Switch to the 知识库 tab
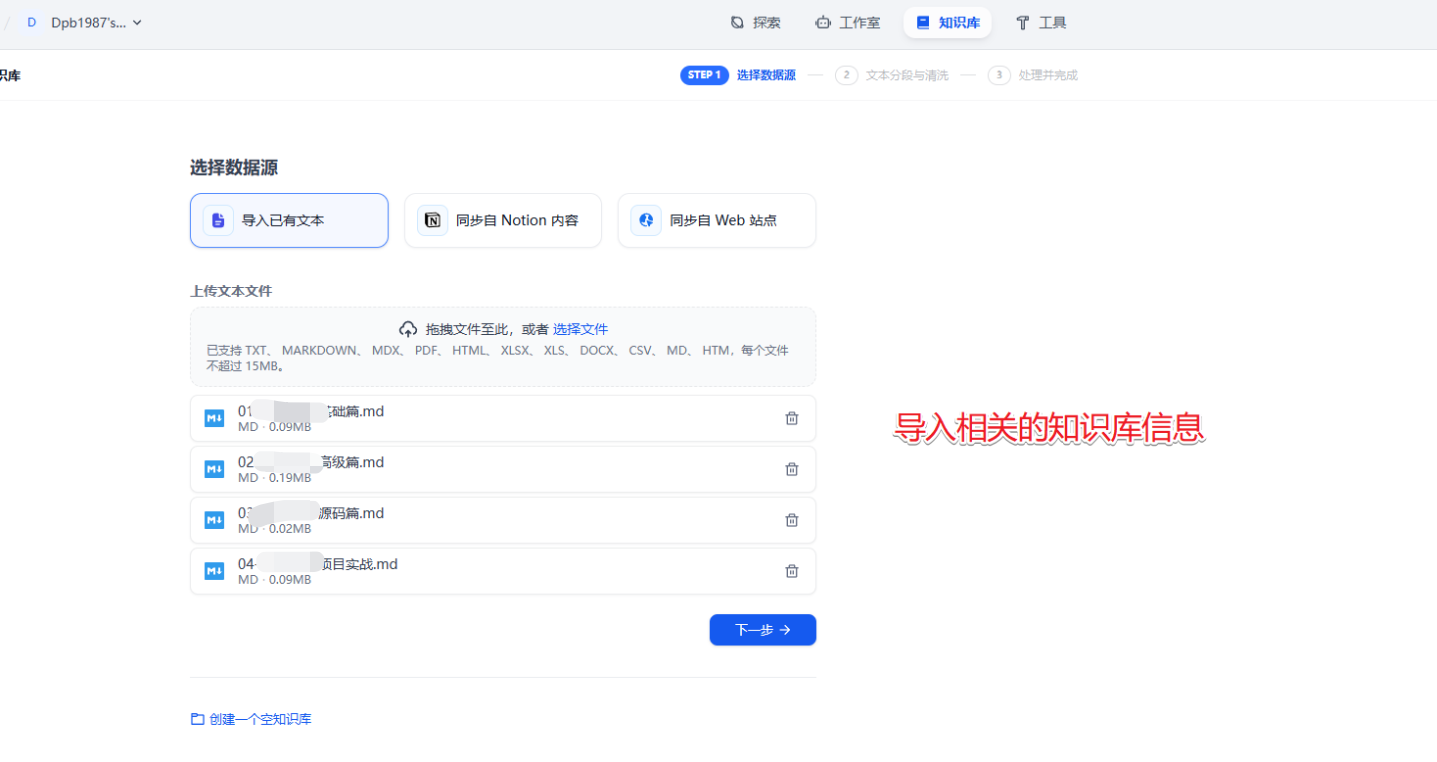The image size is (1437, 762). tap(947, 22)
